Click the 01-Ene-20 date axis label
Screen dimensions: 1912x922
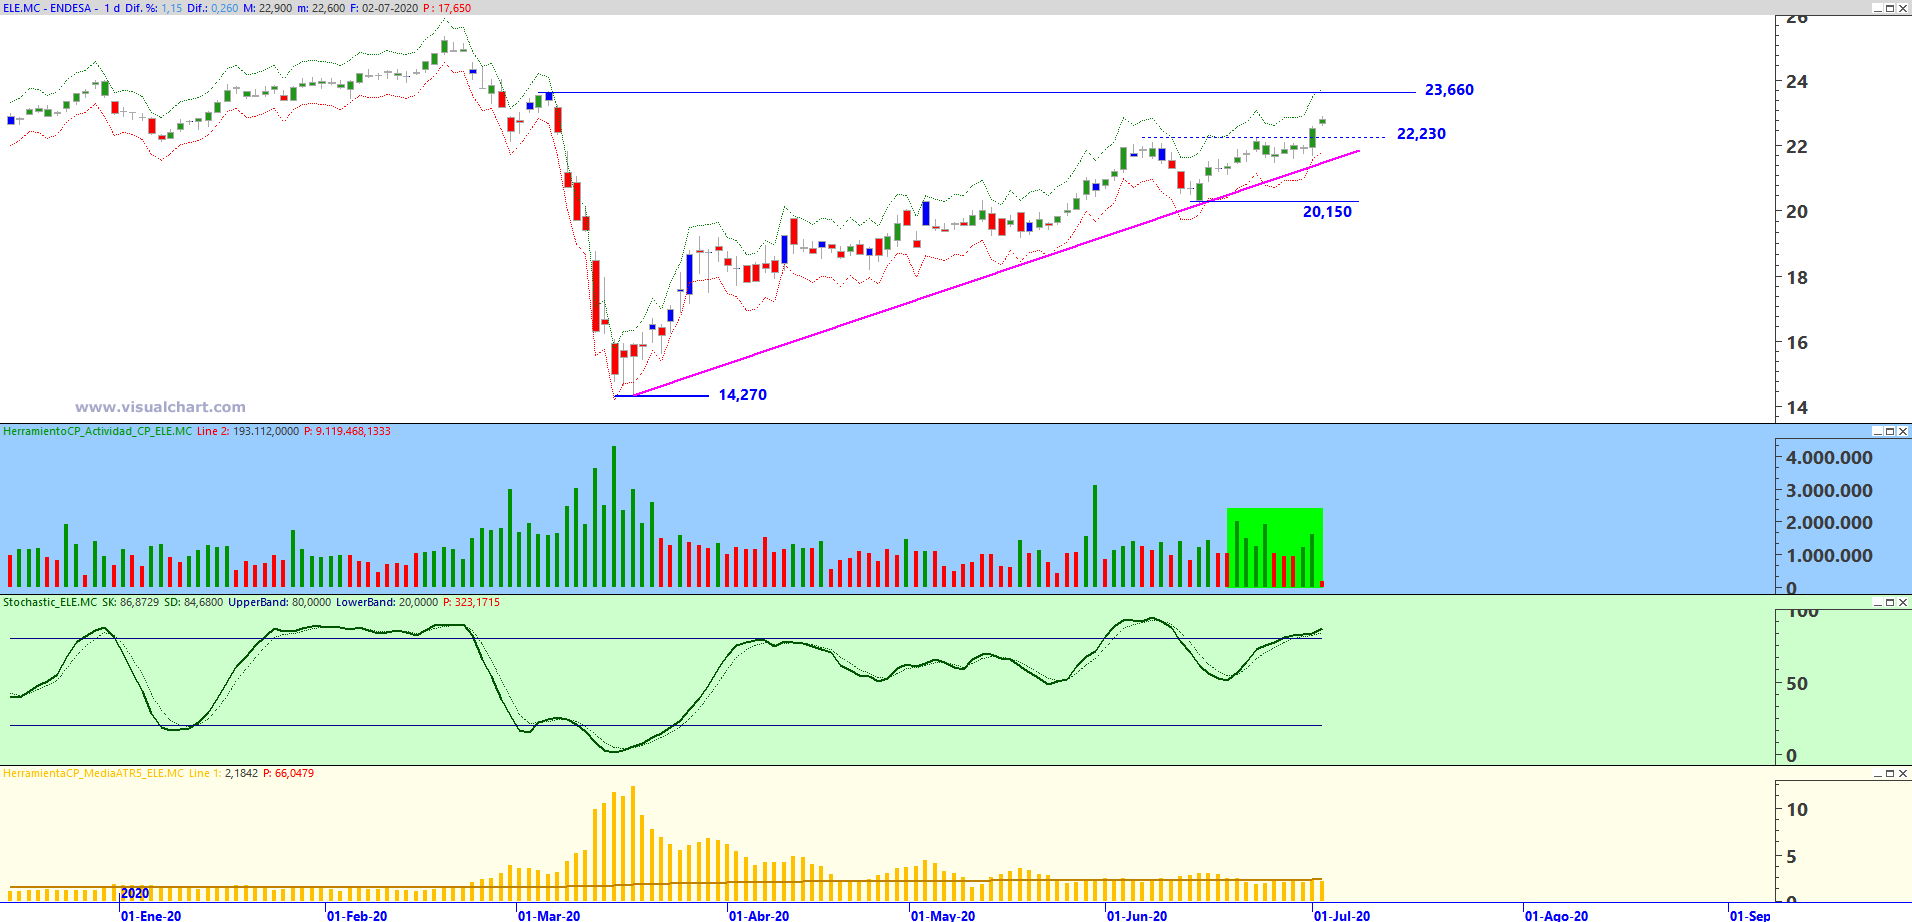tap(151, 915)
